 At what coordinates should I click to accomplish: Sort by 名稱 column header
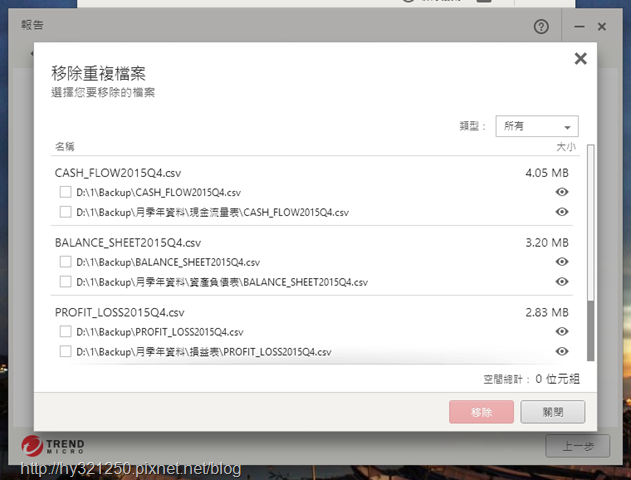(x=64, y=146)
